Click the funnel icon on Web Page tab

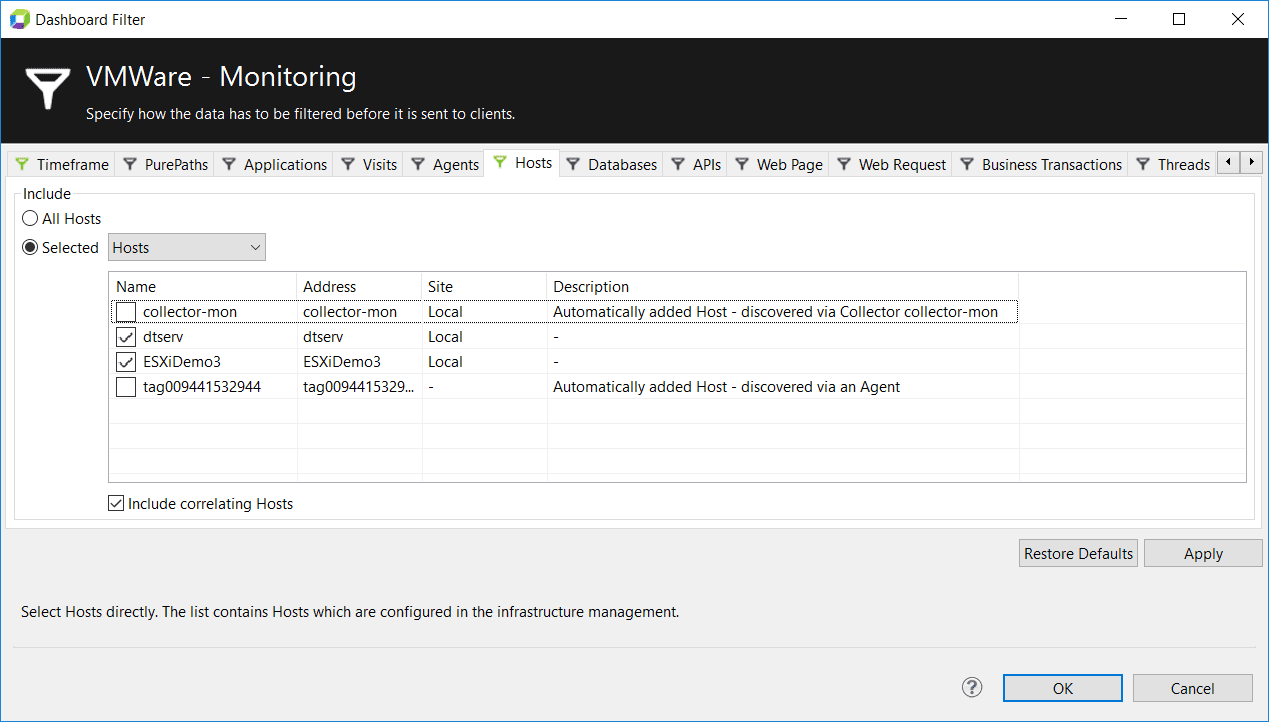coord(742,164)
